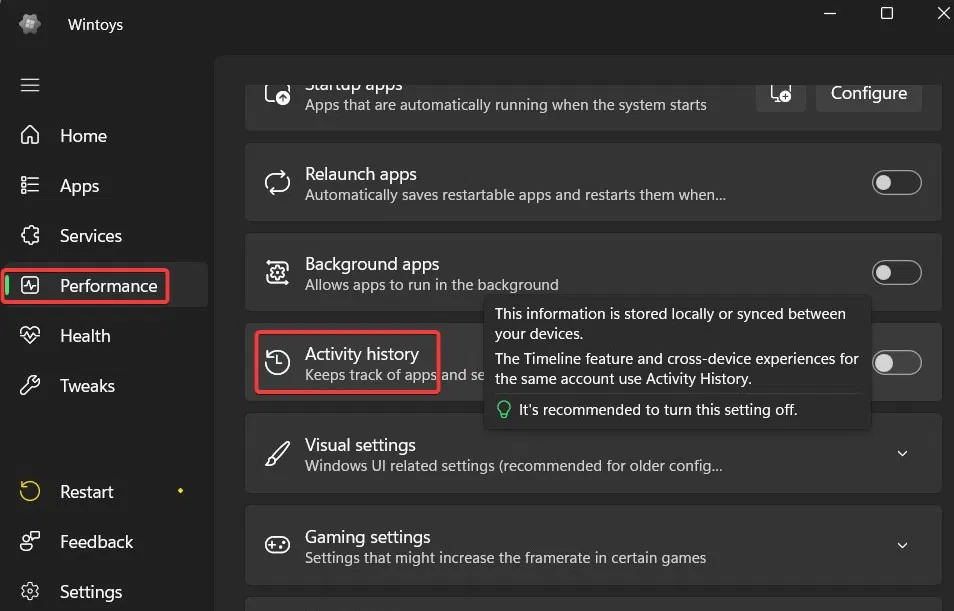The width and height of the screenshot is (954, 611).
Task: Select Tweaks in the sidebar
Action: [x=87, y=386]
